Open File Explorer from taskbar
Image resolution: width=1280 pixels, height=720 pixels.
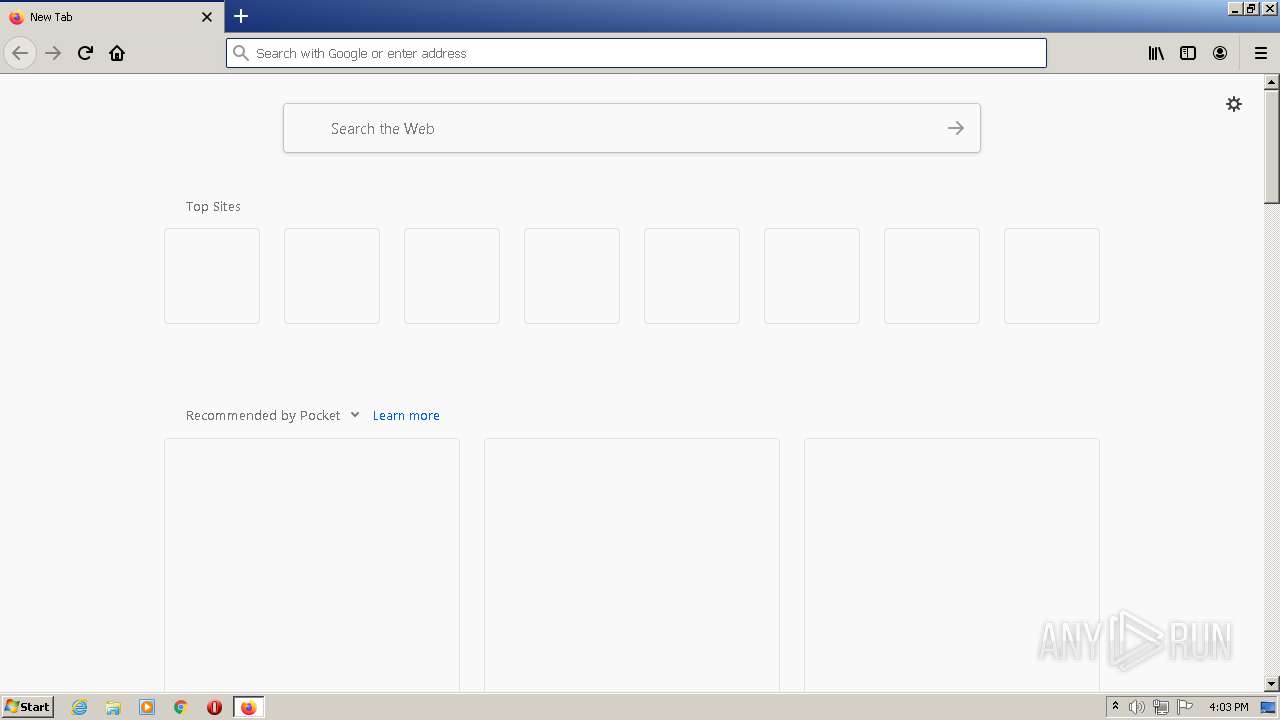[113, 707]
